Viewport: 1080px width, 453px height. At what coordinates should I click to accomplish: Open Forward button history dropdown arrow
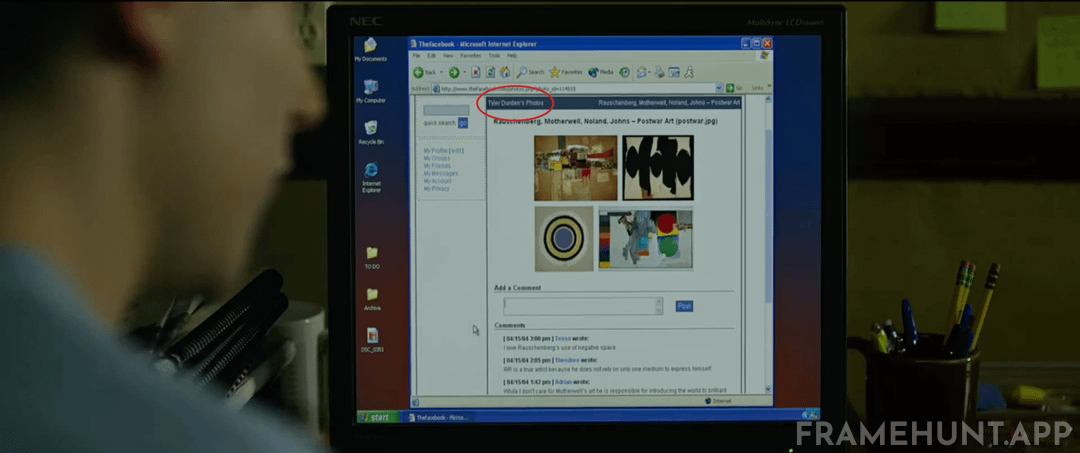click(x=465, y=72)
